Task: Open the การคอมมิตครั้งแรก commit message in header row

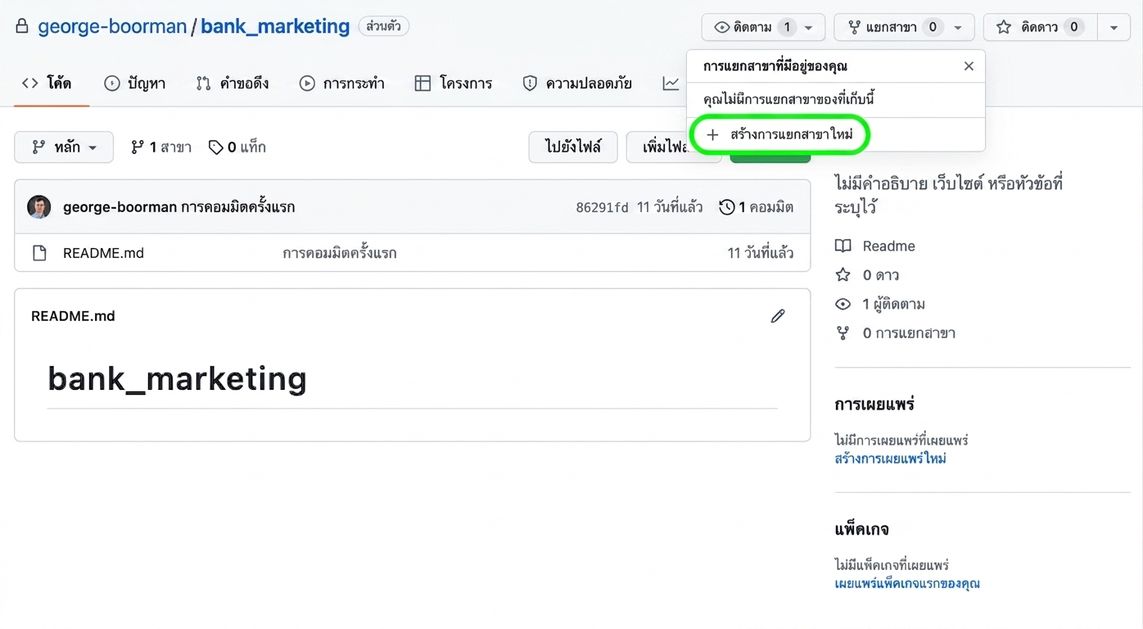Action: 238,207
